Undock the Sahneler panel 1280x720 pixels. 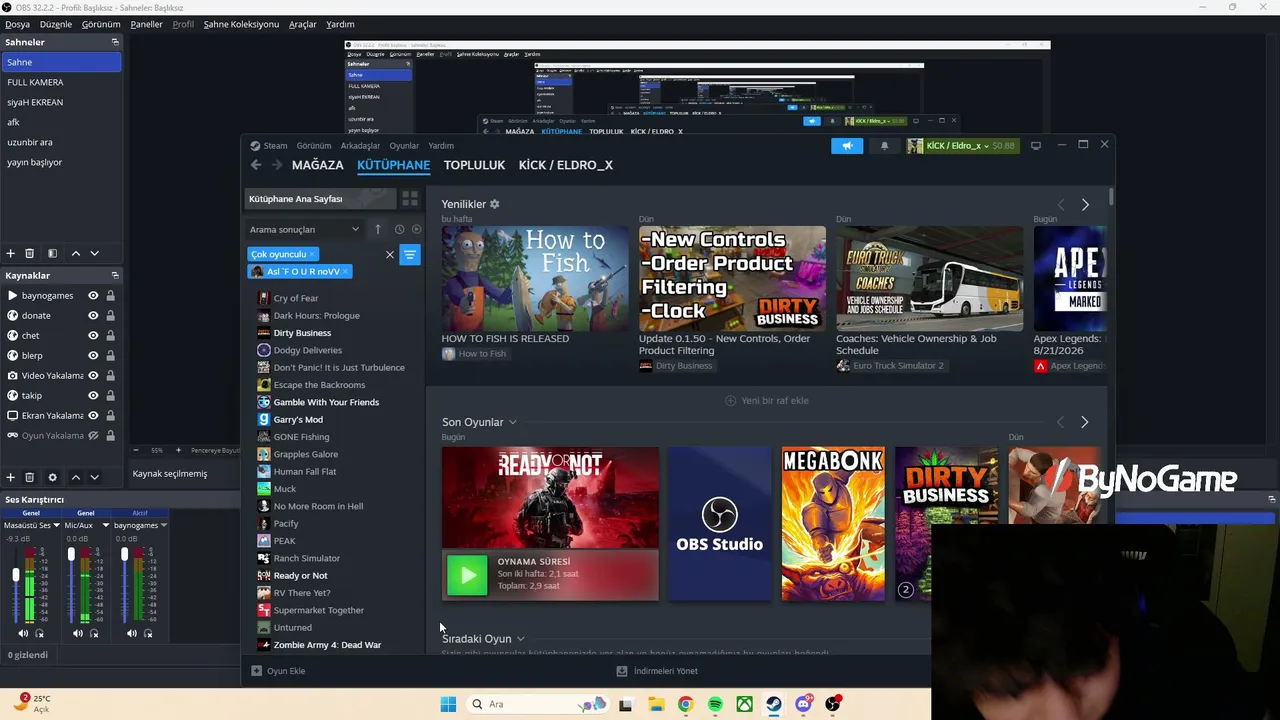(115, 42)
